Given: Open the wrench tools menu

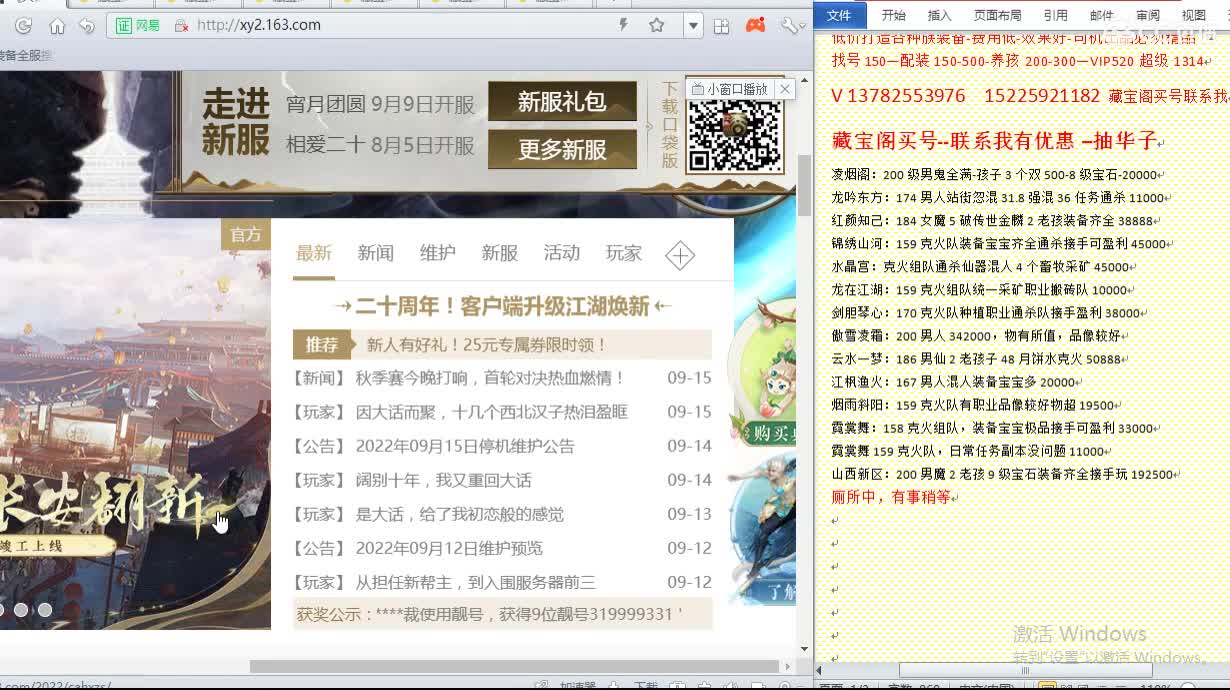Looking at the screenshot, I should pyautogui.click(x=791, y=26).
